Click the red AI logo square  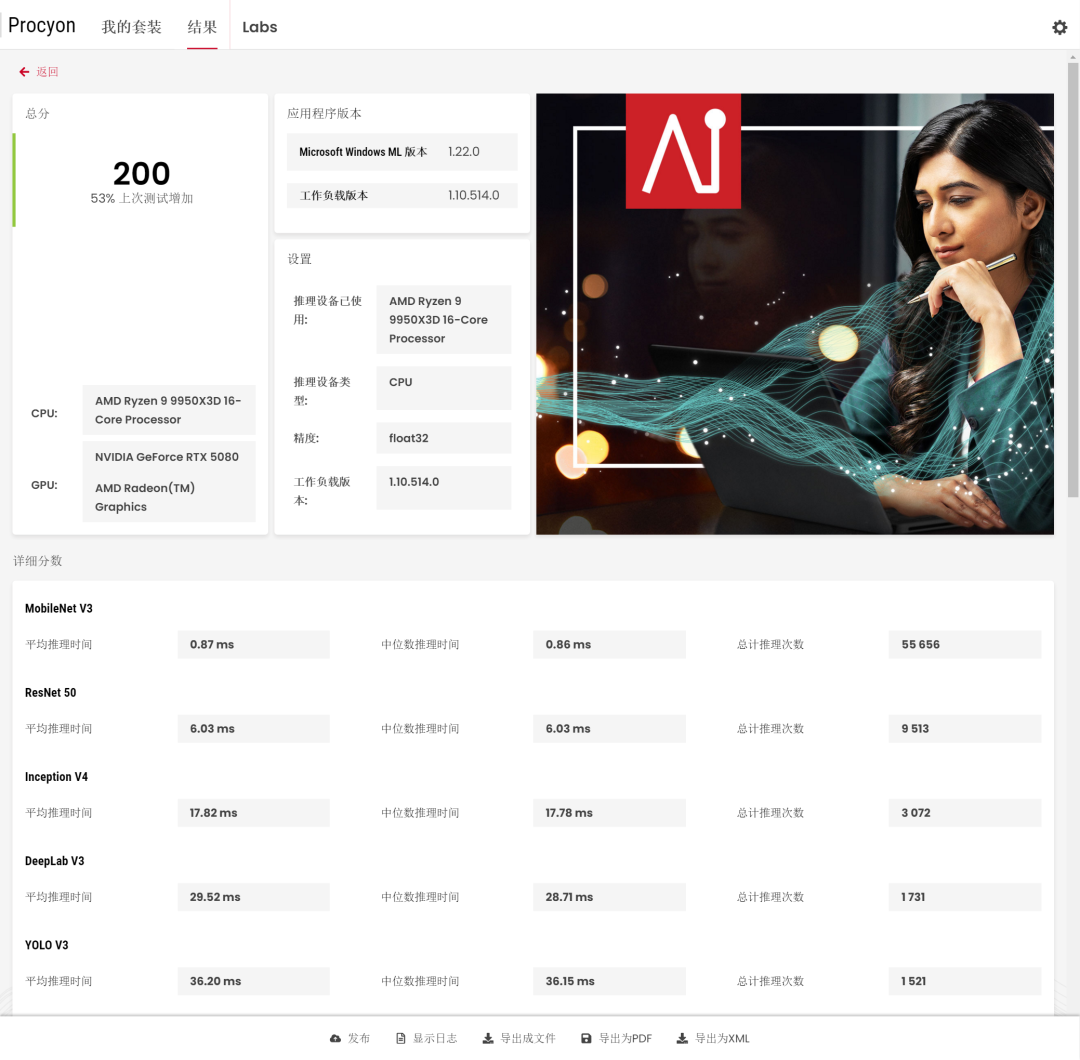click(x=683, y=151)
